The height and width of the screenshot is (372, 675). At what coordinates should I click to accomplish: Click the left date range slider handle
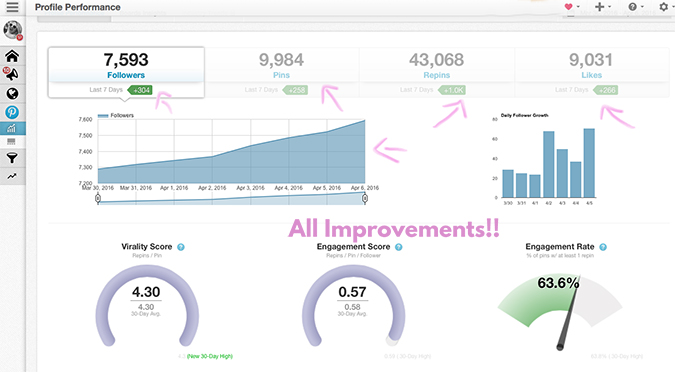pos(98,198)
